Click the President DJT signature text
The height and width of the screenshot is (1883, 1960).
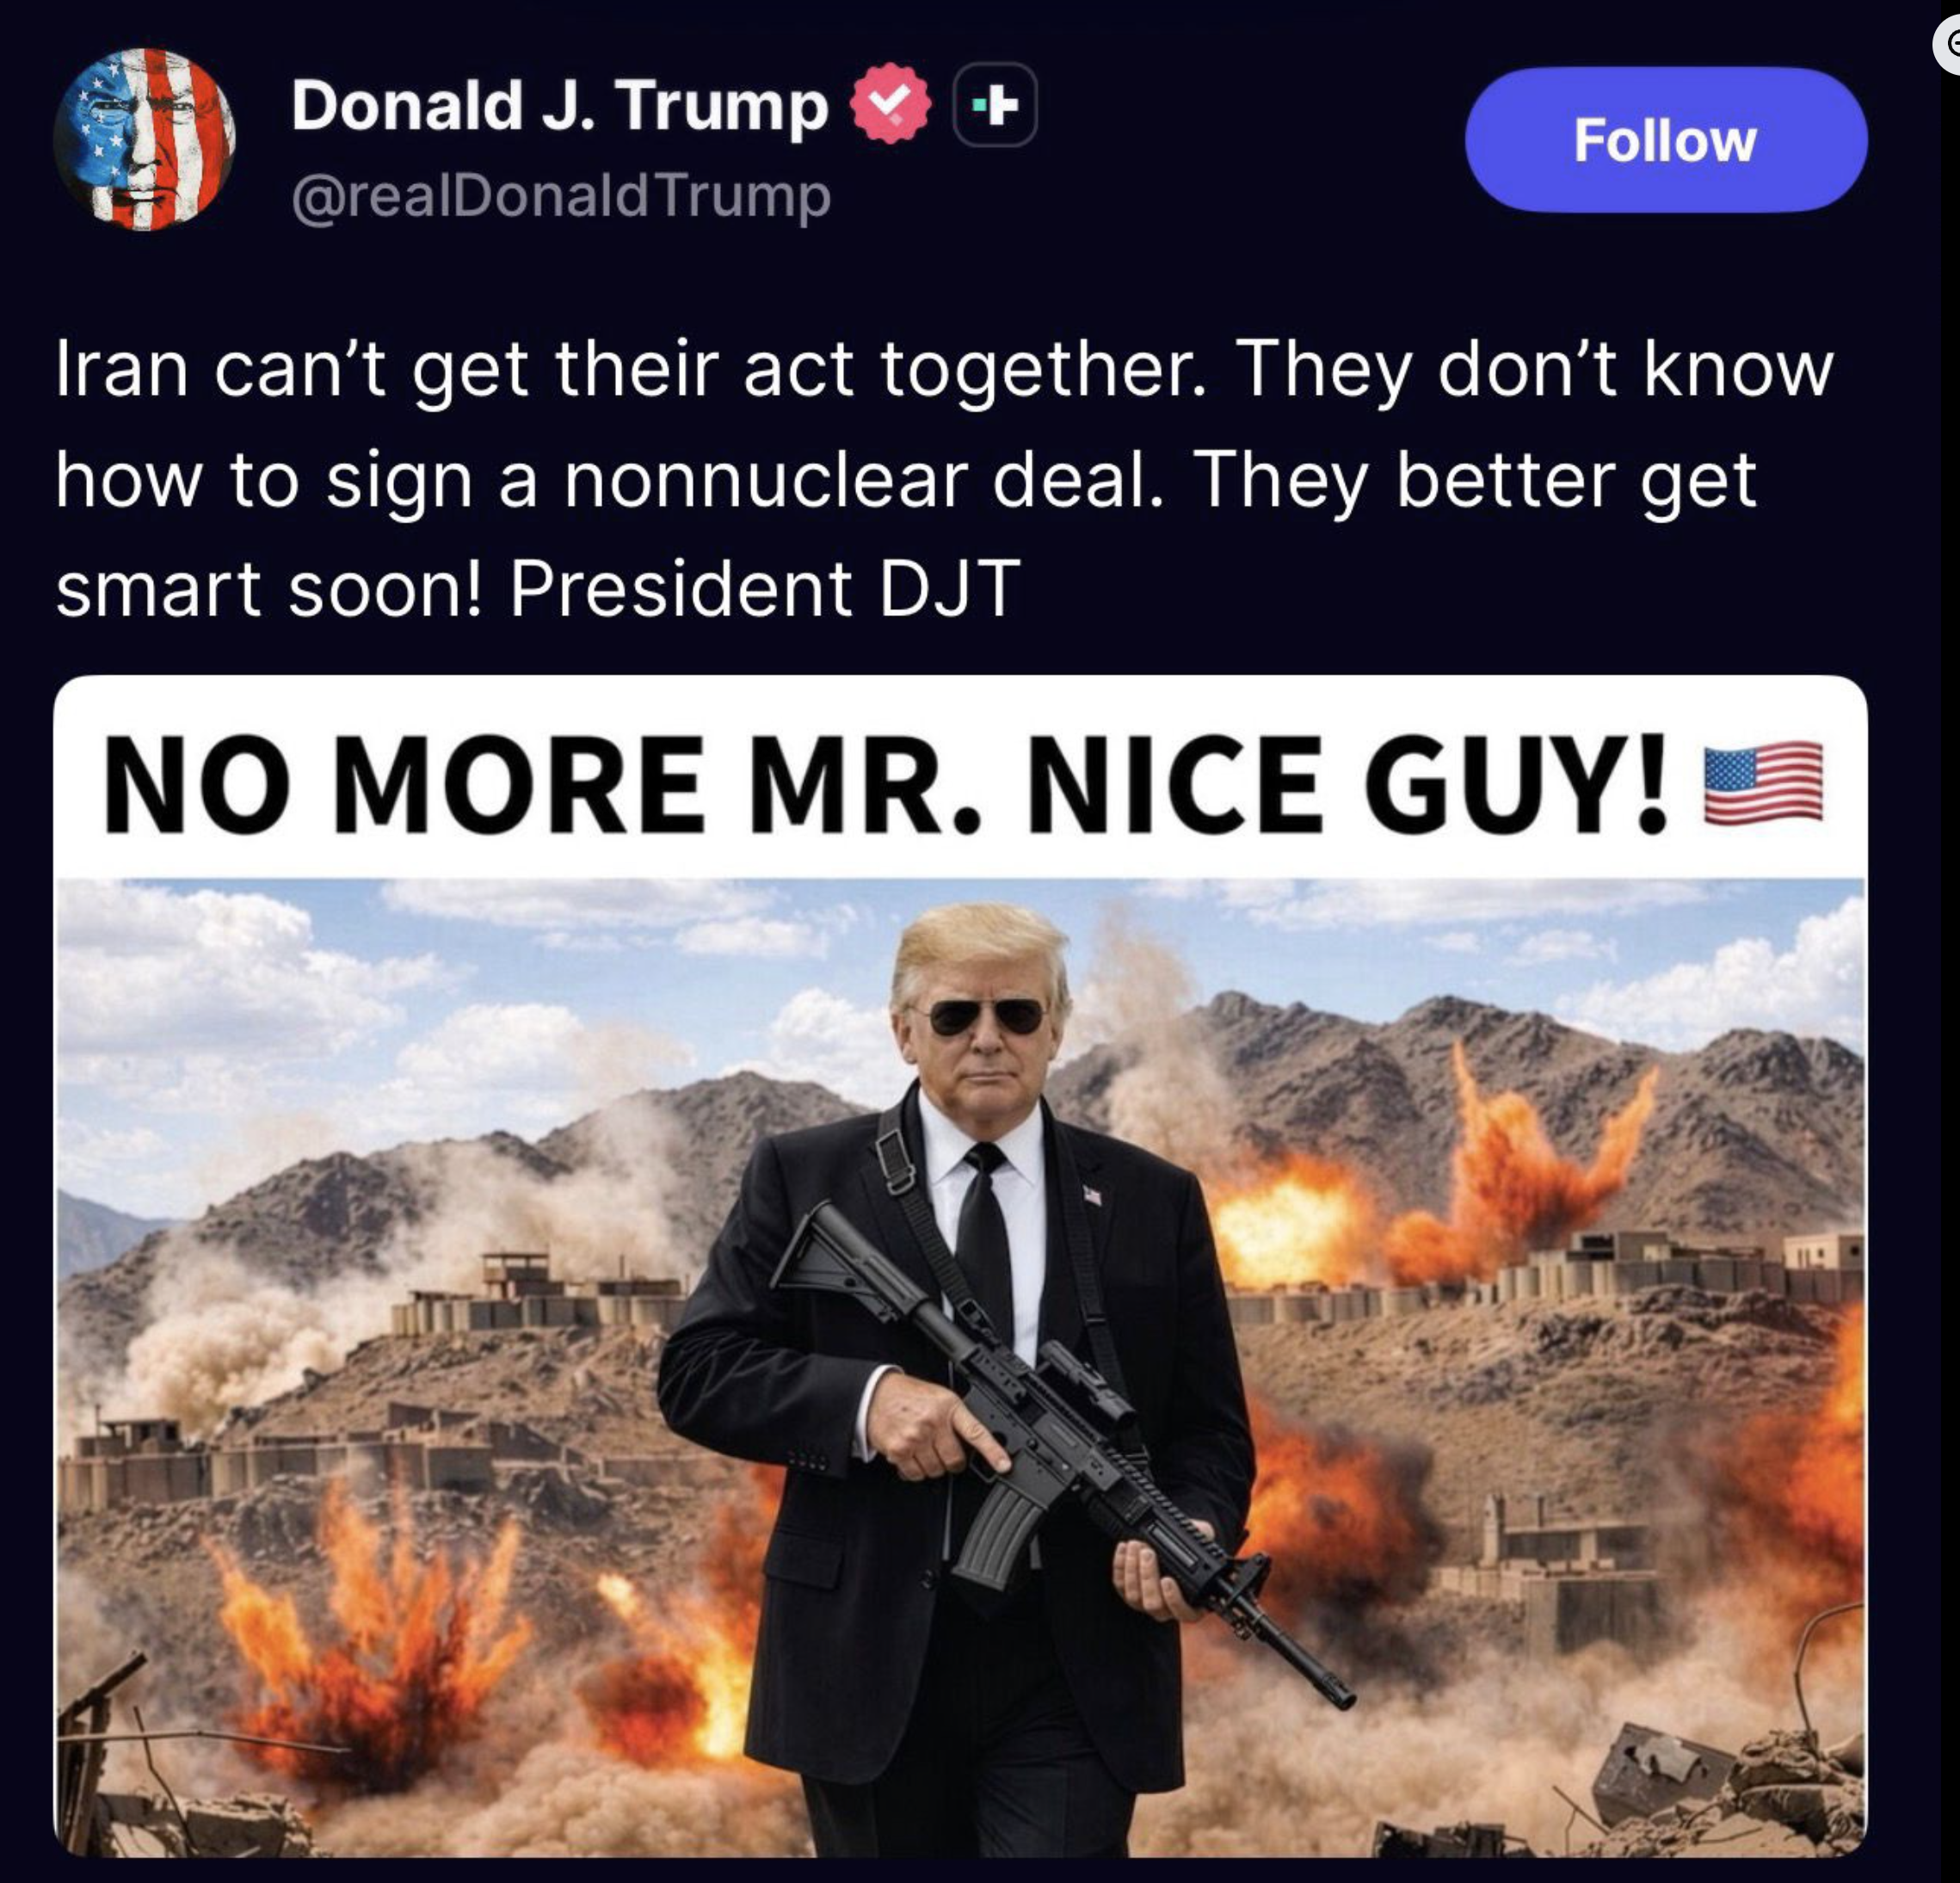tap(765, 587)
